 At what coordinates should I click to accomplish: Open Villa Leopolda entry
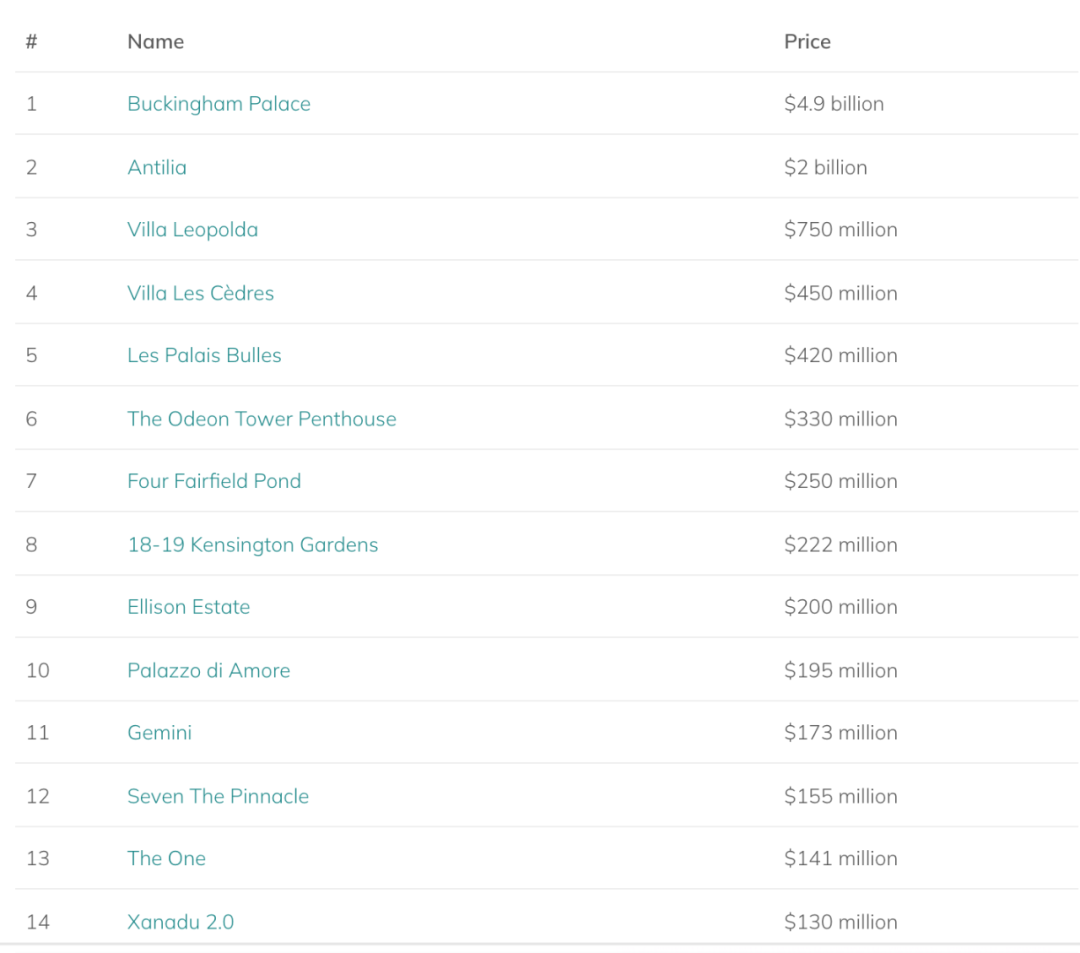[x=192, y=230]
